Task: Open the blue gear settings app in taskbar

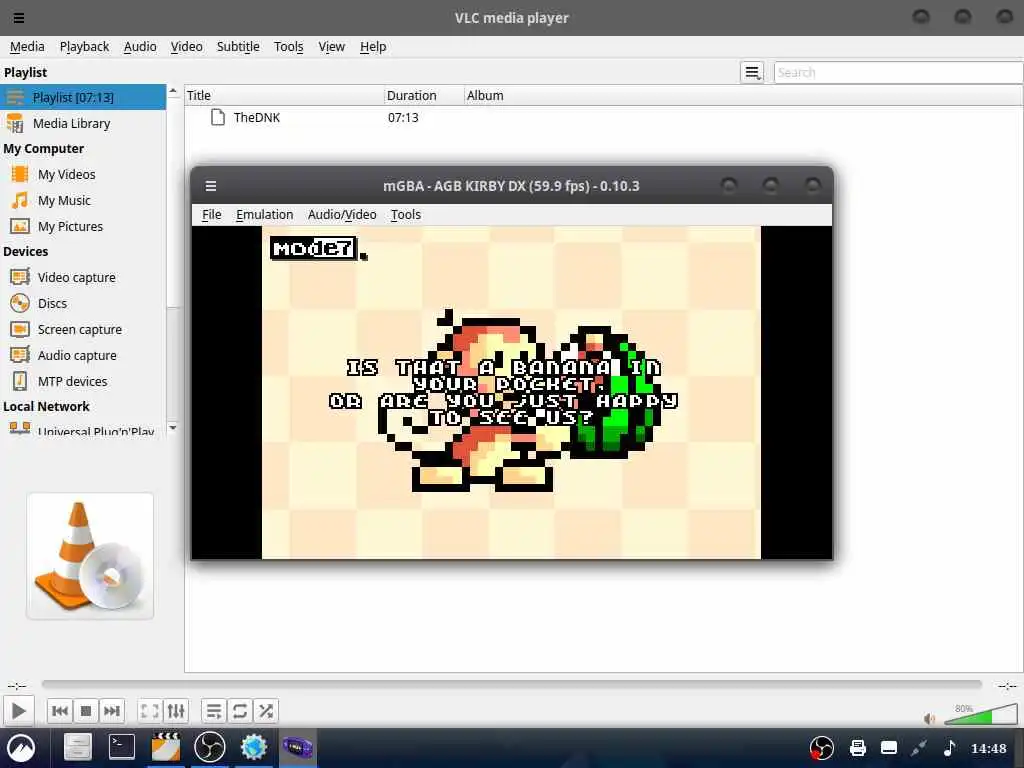Action: [x=253, y=747]
